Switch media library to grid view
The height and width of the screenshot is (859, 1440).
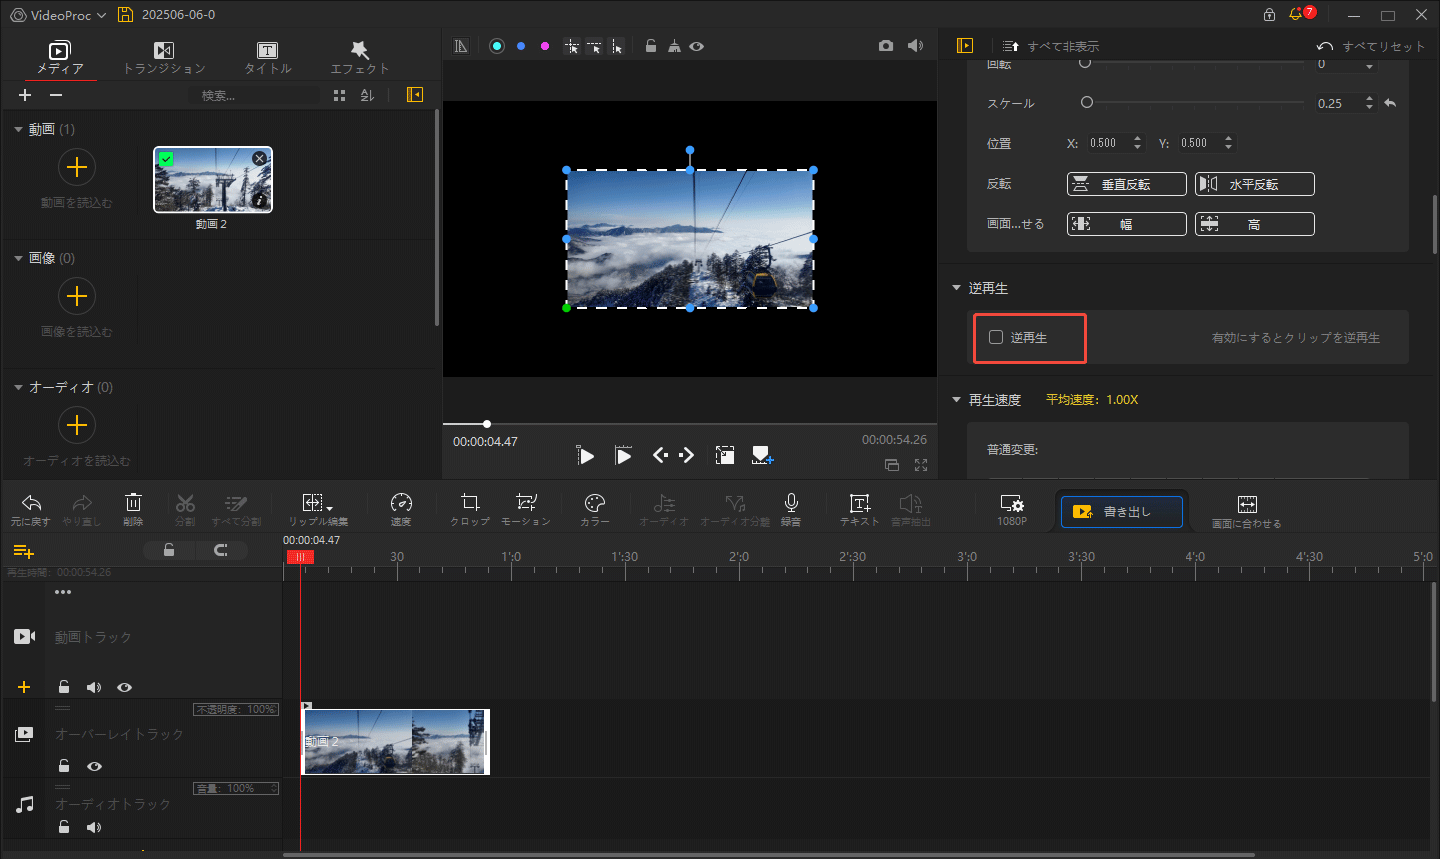point(340,95)
